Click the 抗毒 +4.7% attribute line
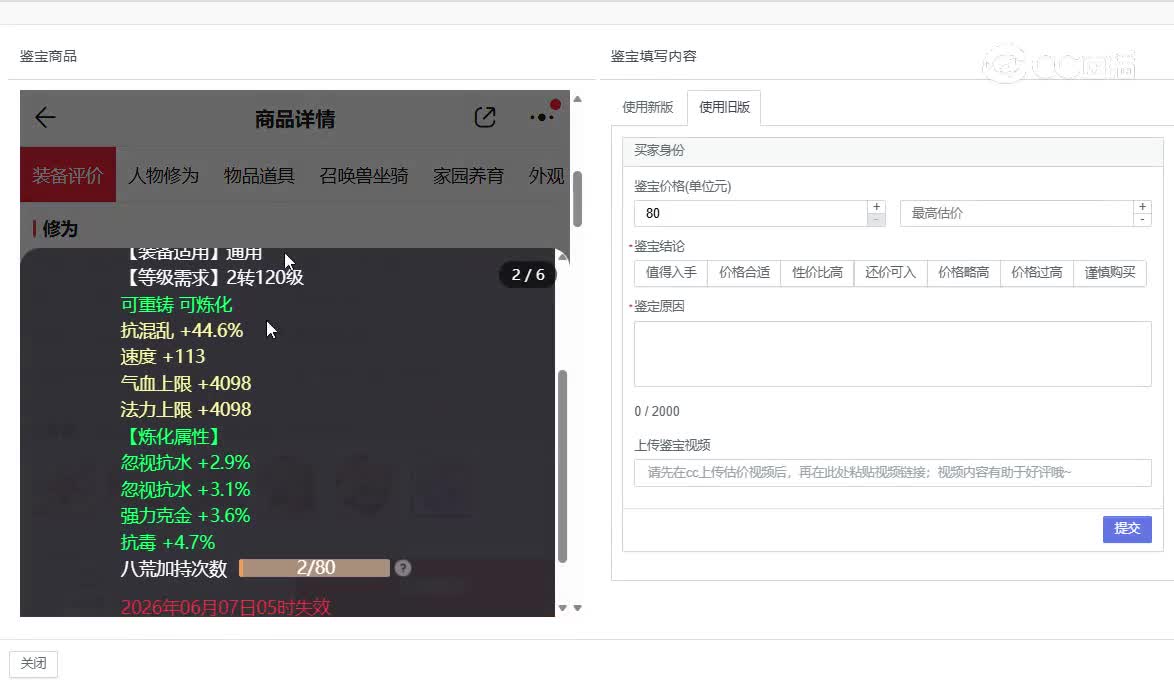The height and width of the screenshot is (688, 1174). tap(168, 542)
